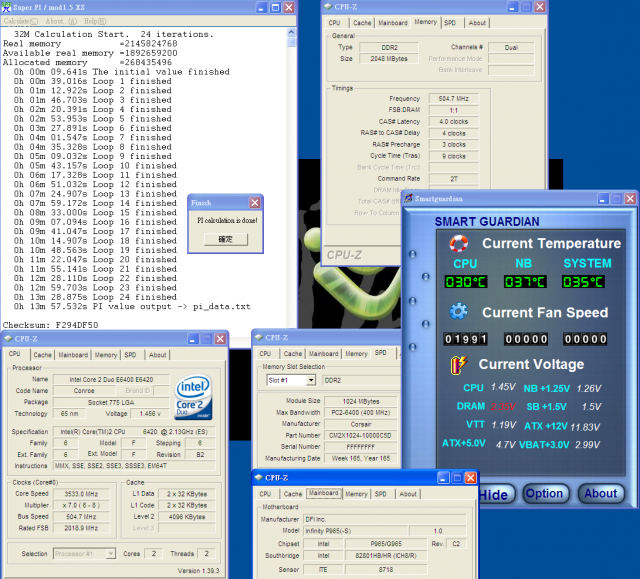Image resolution: width=640 pixels, height=579 pixels.
Task: Minimize the Super PI window
Action: (x=262, y=7)
